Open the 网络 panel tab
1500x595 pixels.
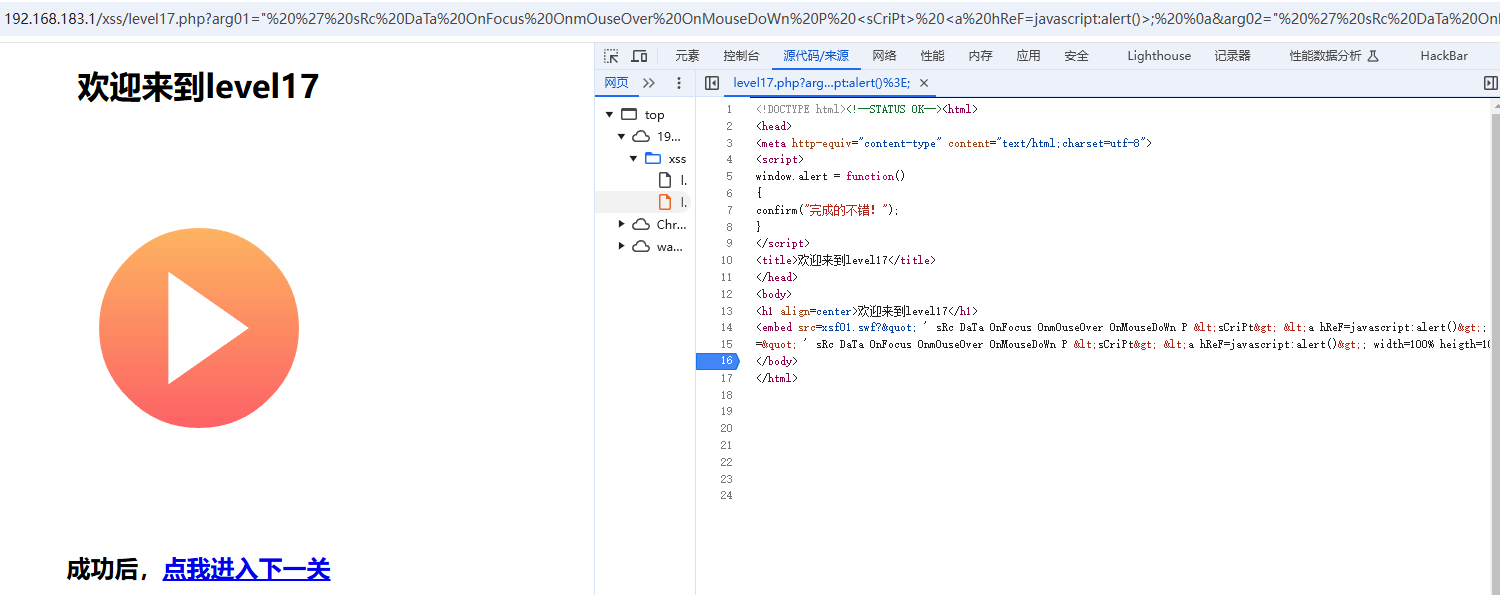coord(884,56)
